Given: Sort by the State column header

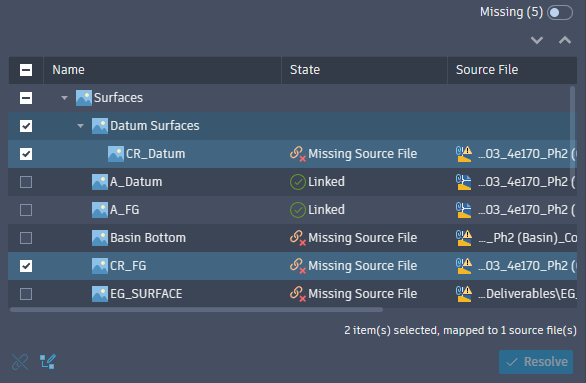Looking at the screenshot, I should click(364, 70).
